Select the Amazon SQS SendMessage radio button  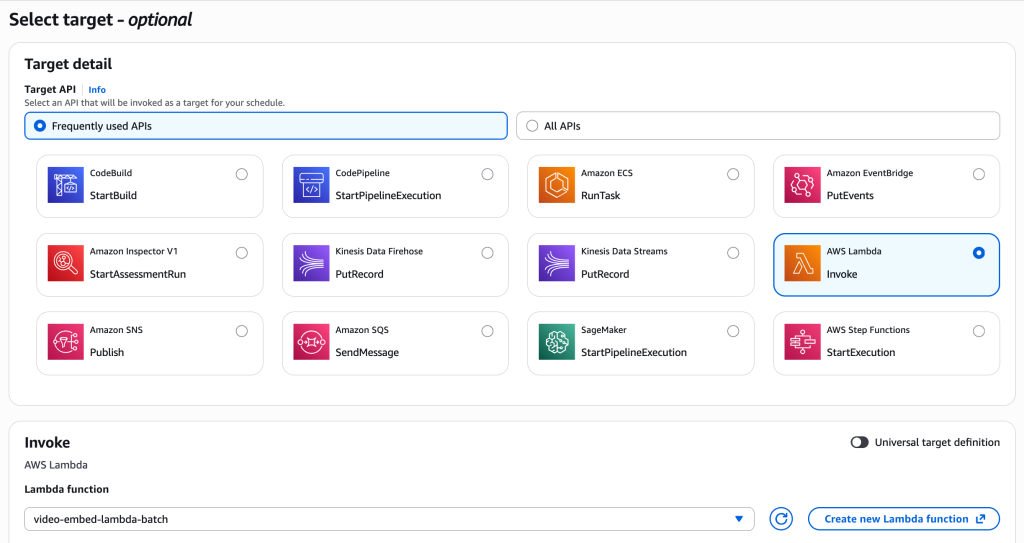pos(487,331)
